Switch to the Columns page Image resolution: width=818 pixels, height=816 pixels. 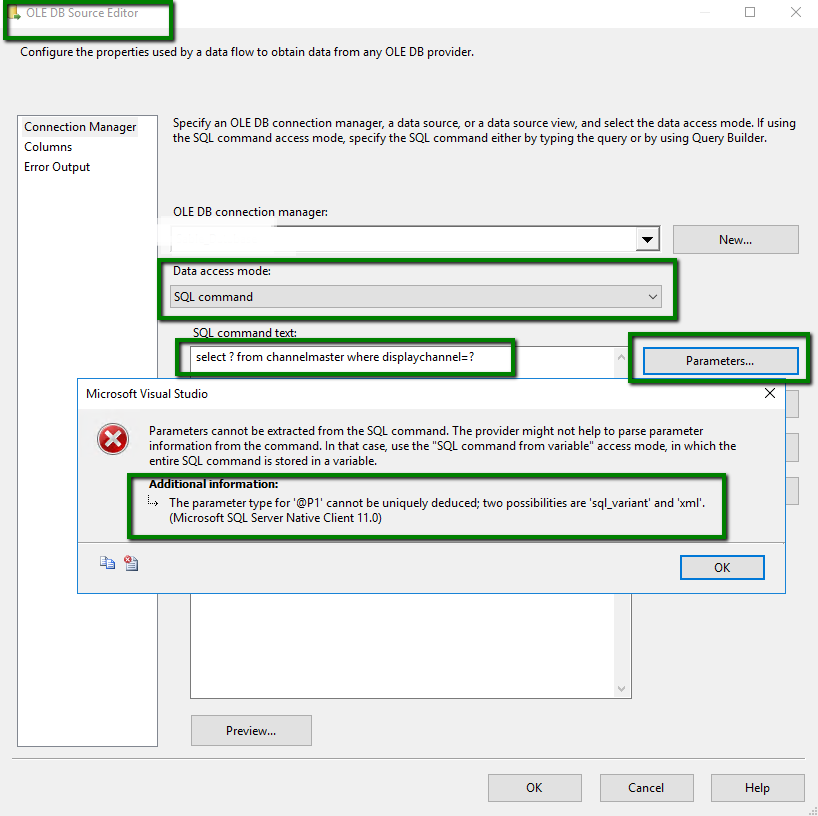click(x=48, y=147)
